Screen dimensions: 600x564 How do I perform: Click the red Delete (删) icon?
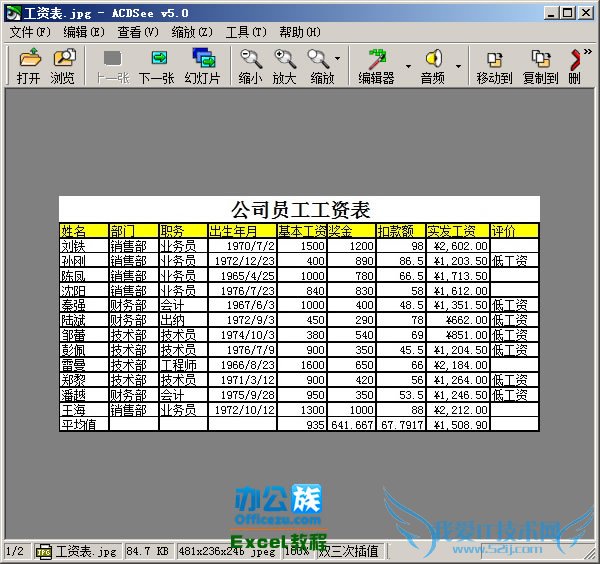coord(575,60)
